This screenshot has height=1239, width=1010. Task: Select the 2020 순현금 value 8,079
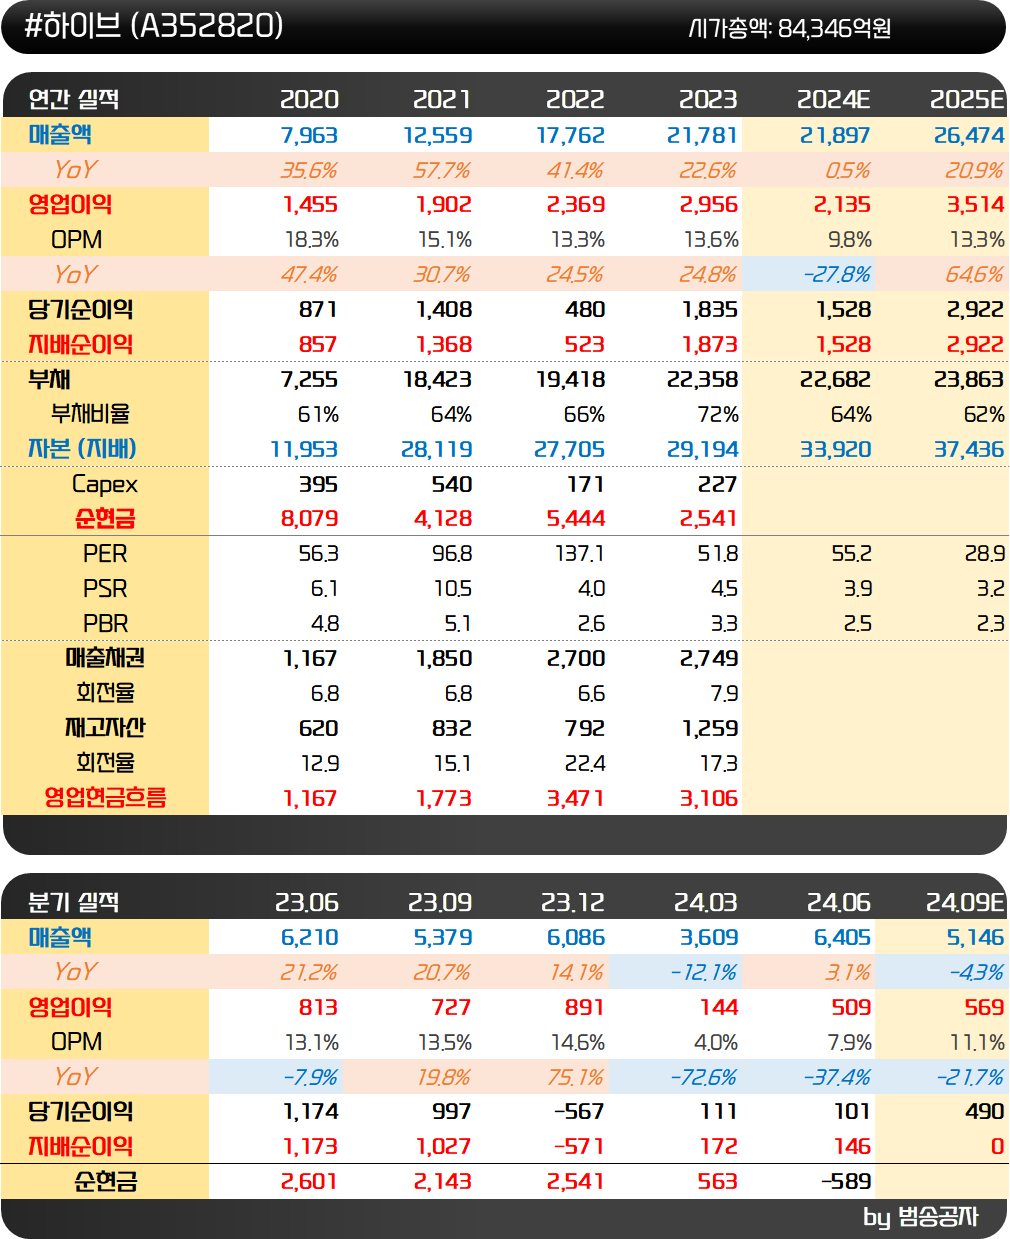click(x=309, y=518)
